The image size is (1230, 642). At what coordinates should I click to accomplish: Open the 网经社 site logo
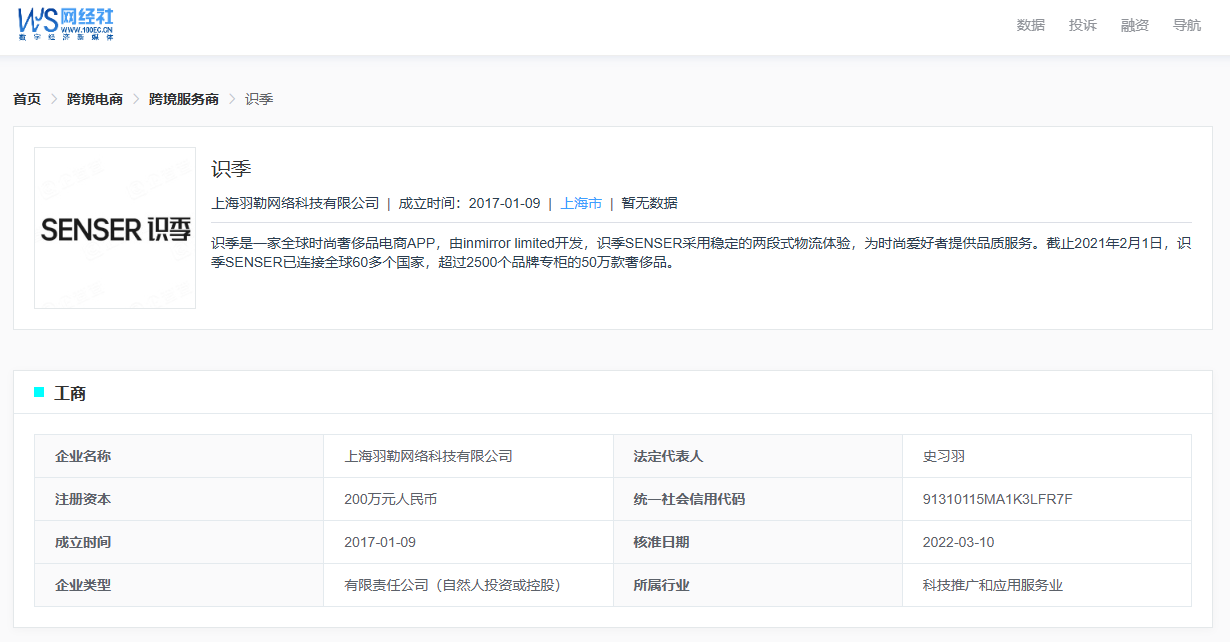click(x=66, y=23)
